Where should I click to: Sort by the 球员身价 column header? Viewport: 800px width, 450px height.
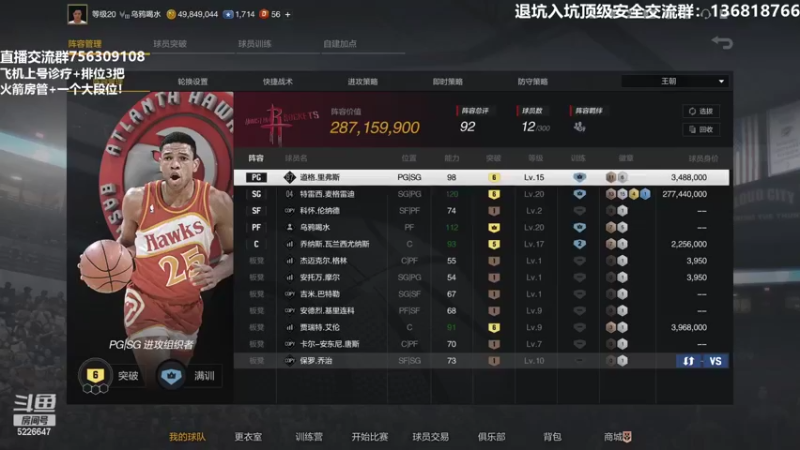pyautogui.click(x=703, y=159)
